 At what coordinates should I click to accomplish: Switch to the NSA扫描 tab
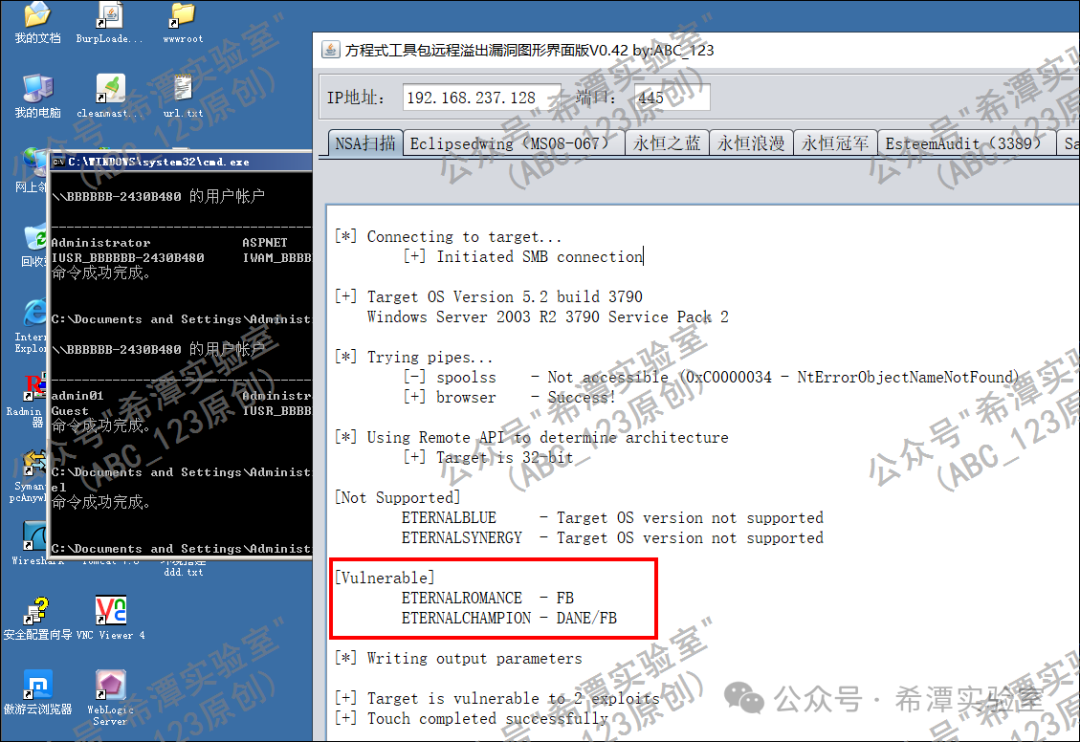(x=365, y=143)
